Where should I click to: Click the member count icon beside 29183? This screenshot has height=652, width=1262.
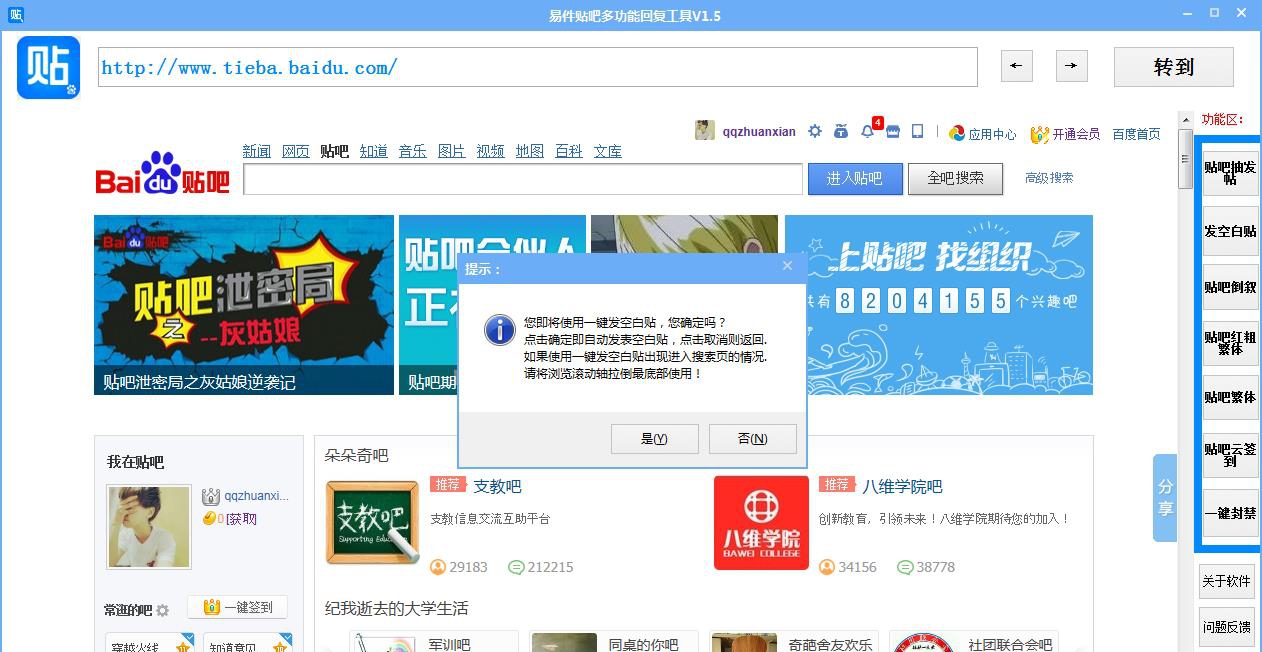click(x=437, y=567)
